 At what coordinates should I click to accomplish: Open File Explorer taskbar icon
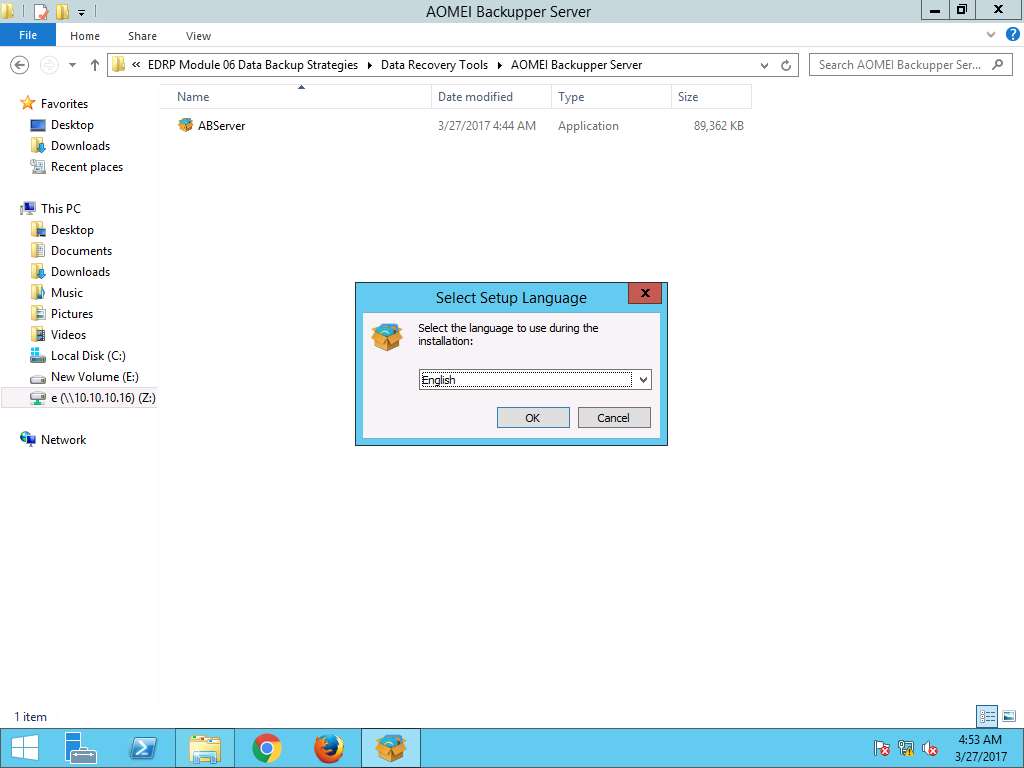(x=204, y=748)
